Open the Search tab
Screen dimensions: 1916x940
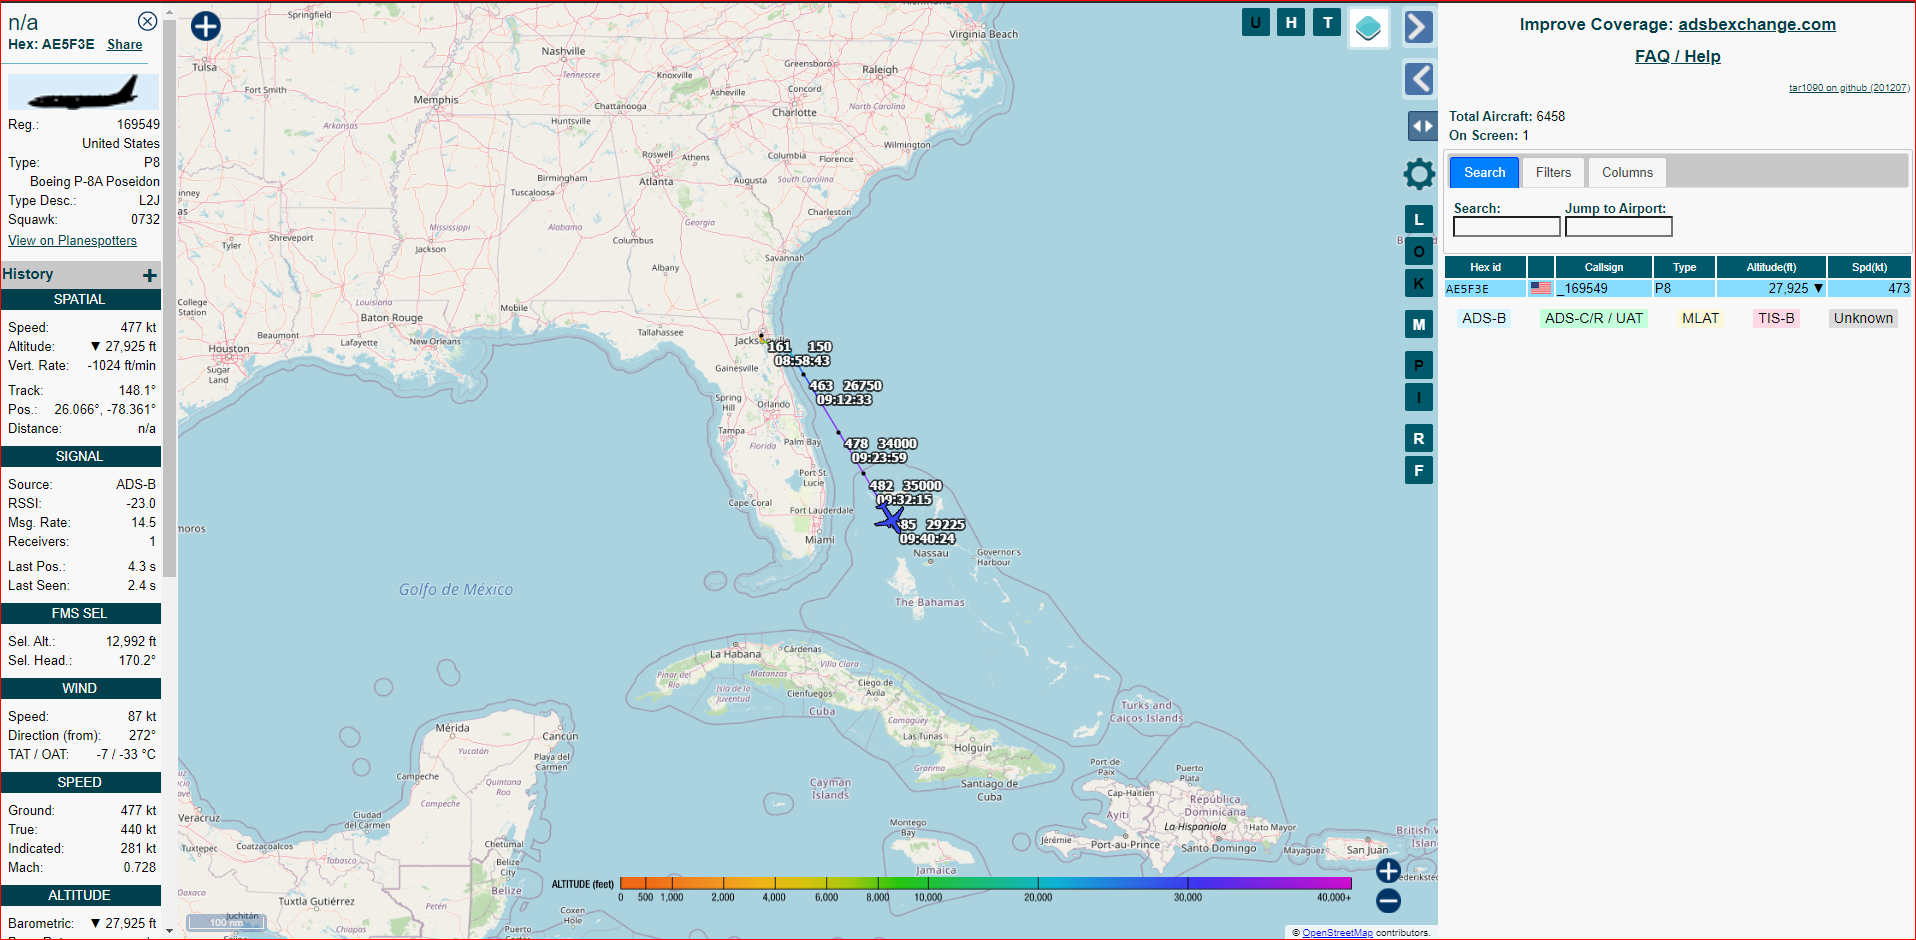[1484, 172]
